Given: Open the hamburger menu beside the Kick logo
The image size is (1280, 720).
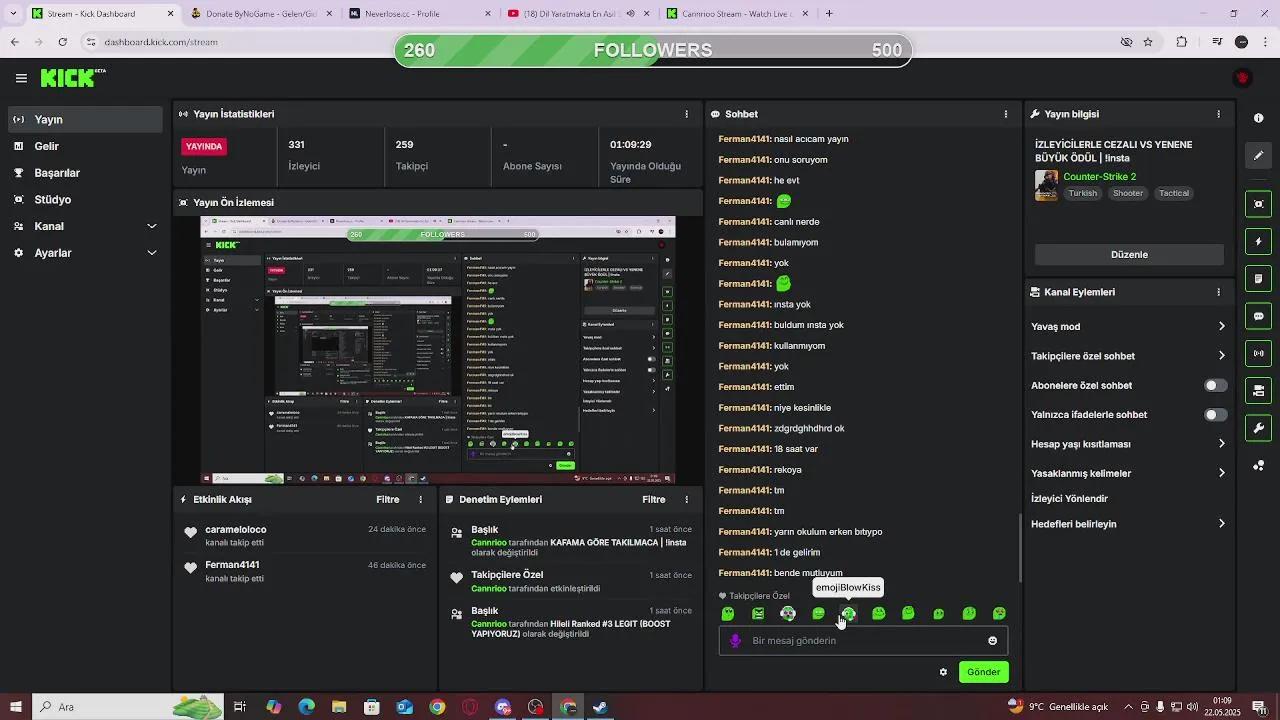Looking at the screenshot, I should 21,78.
